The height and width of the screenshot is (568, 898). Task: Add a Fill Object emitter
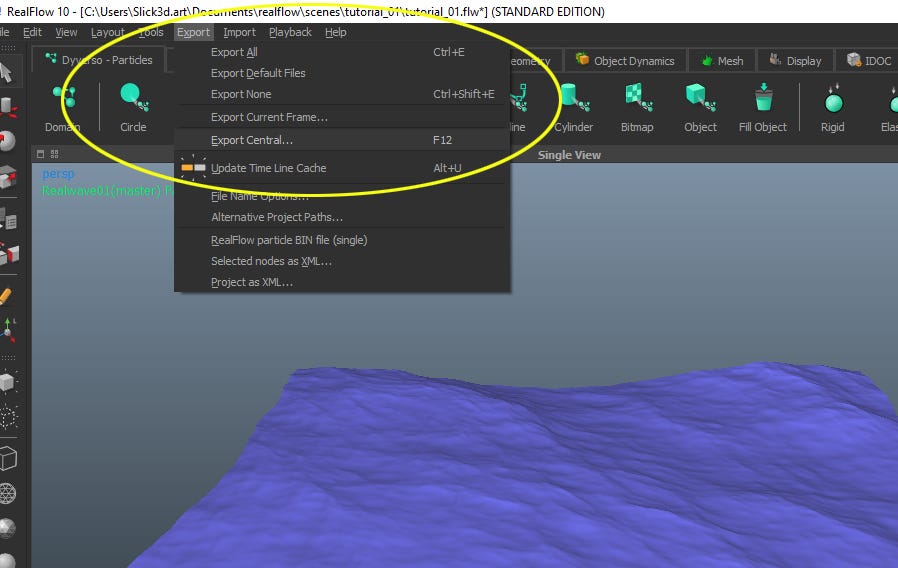point(763,108)
